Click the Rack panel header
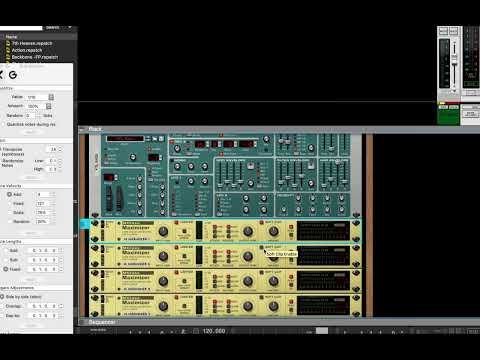 tap(279, 129)
